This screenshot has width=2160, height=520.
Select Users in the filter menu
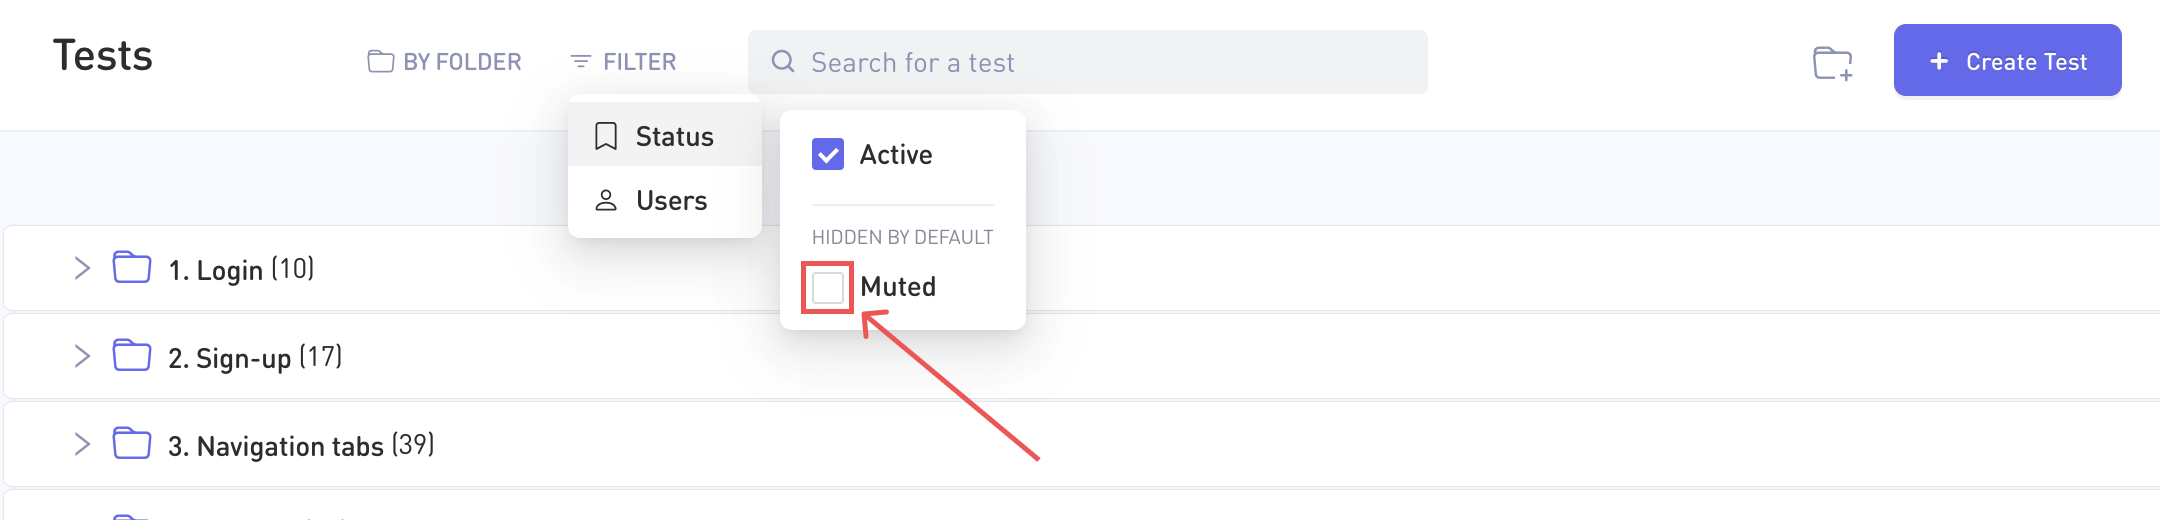(x=671, y=200)
